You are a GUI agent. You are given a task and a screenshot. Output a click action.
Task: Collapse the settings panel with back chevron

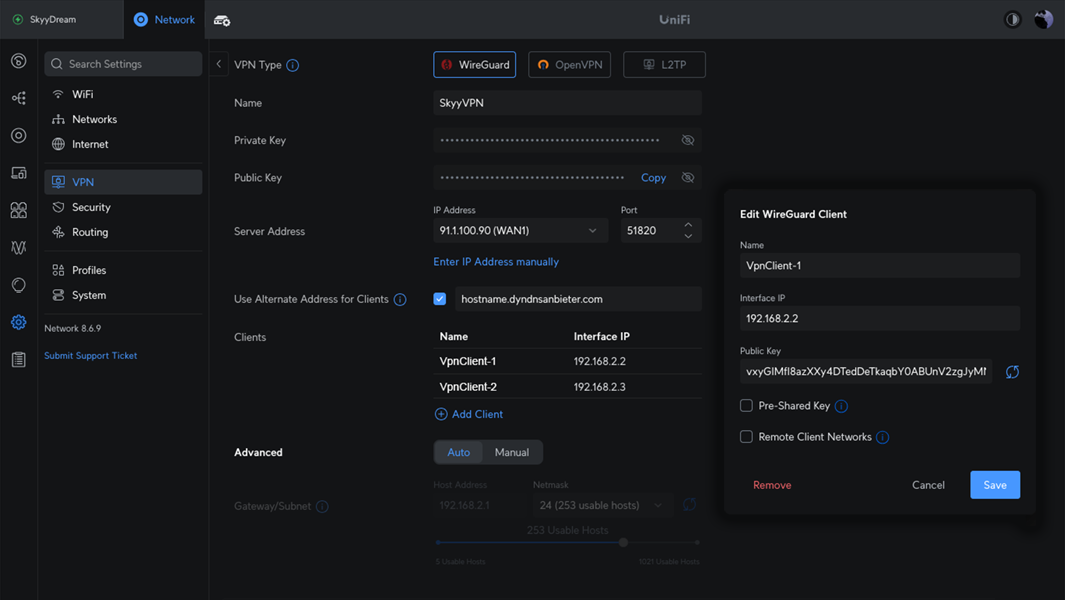point(219,64)
